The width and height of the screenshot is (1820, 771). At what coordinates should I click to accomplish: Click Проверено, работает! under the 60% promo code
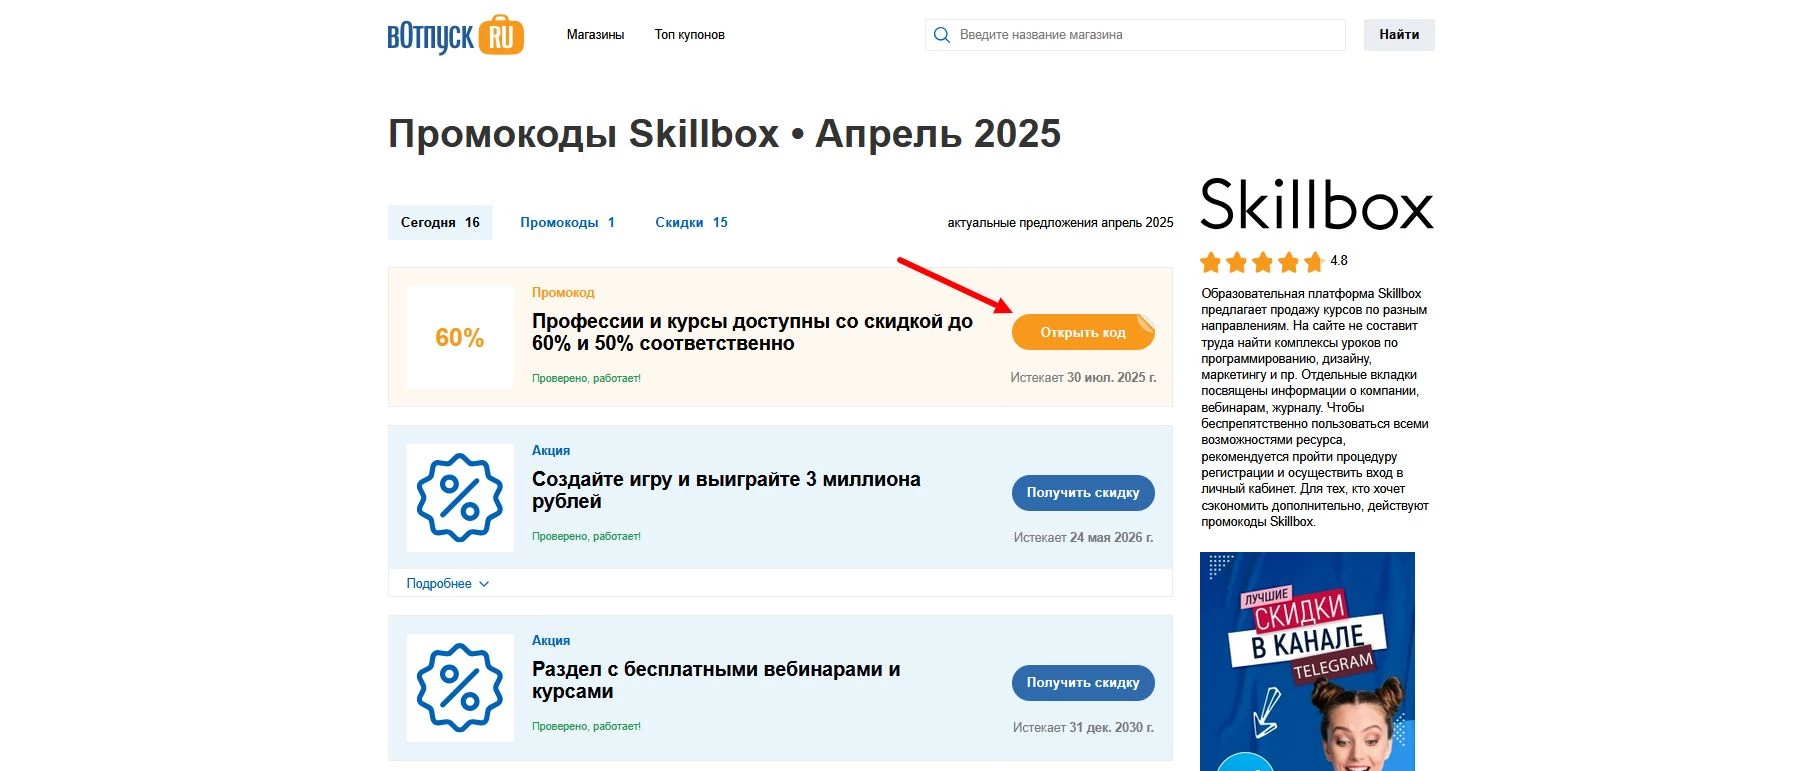[x=586, y=379]
